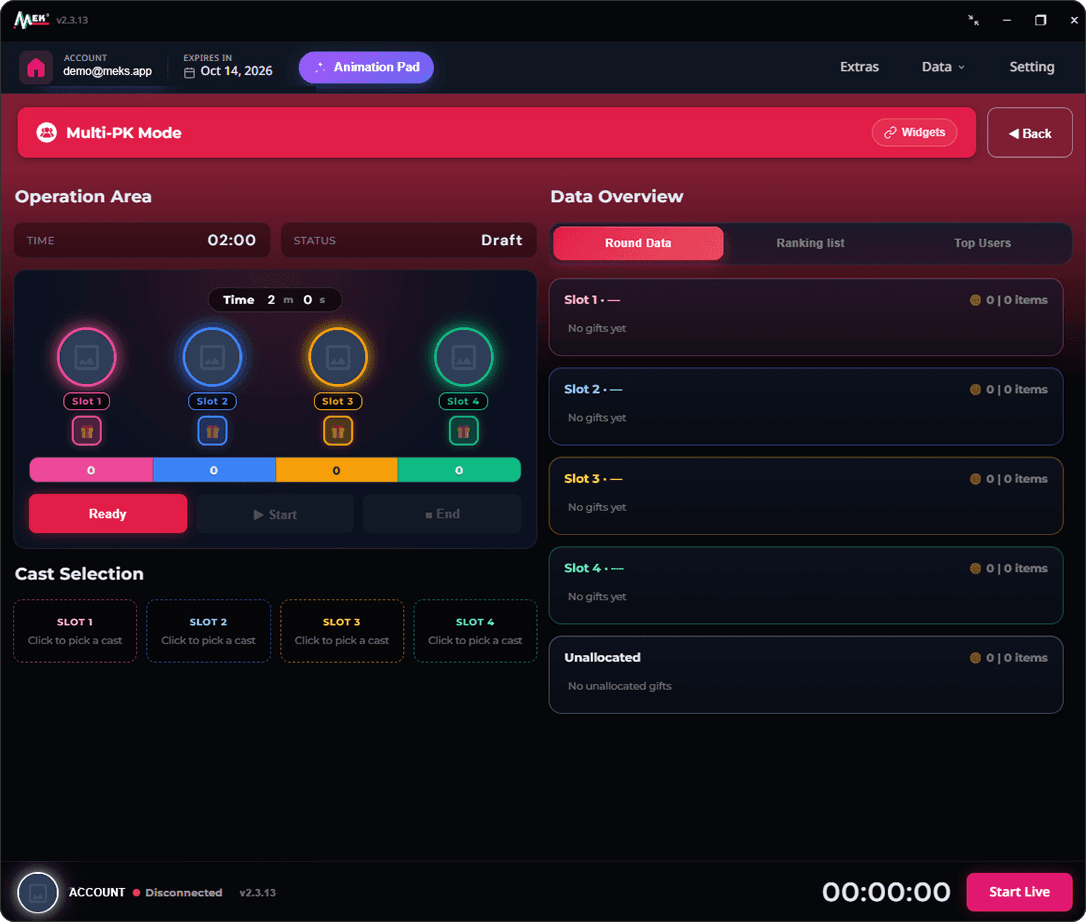Open the Slot 1 gift icon

tap(87, 431)
